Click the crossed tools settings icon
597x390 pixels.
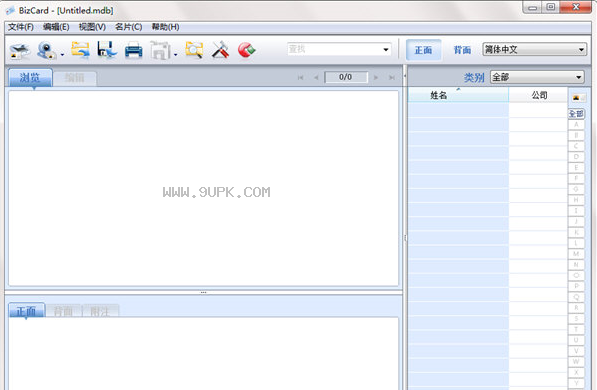point(220,50)
